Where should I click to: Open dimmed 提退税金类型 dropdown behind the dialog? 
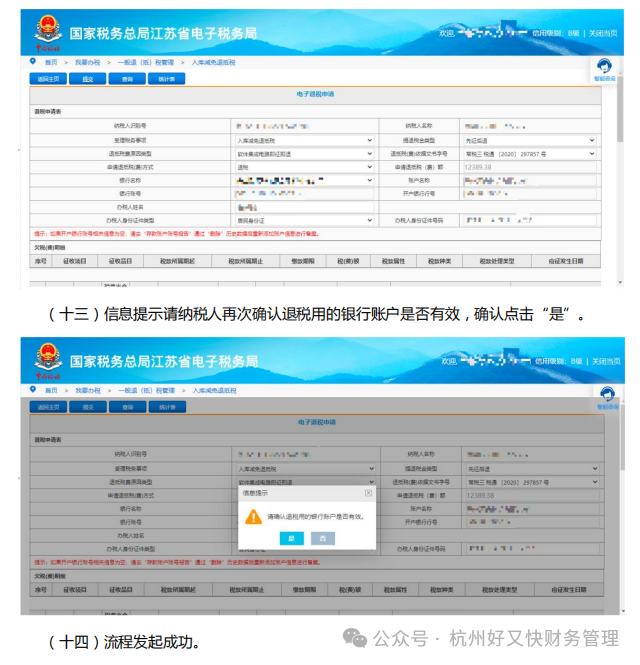532,469
